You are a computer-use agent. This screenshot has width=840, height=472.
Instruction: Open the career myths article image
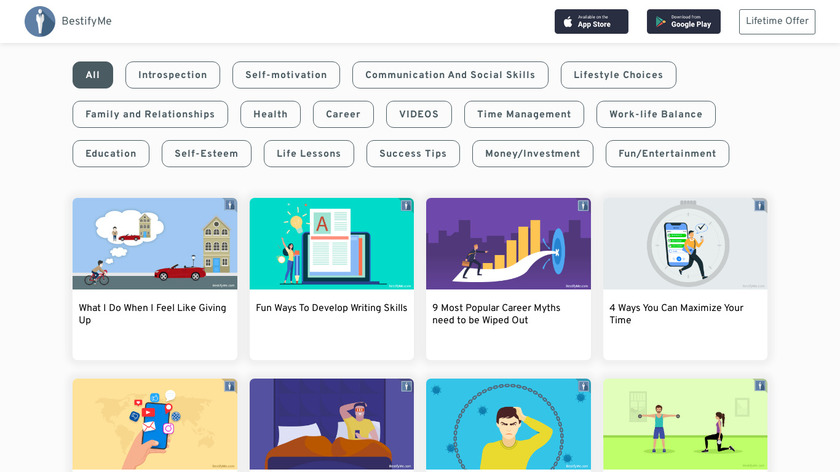coord(508,243)
